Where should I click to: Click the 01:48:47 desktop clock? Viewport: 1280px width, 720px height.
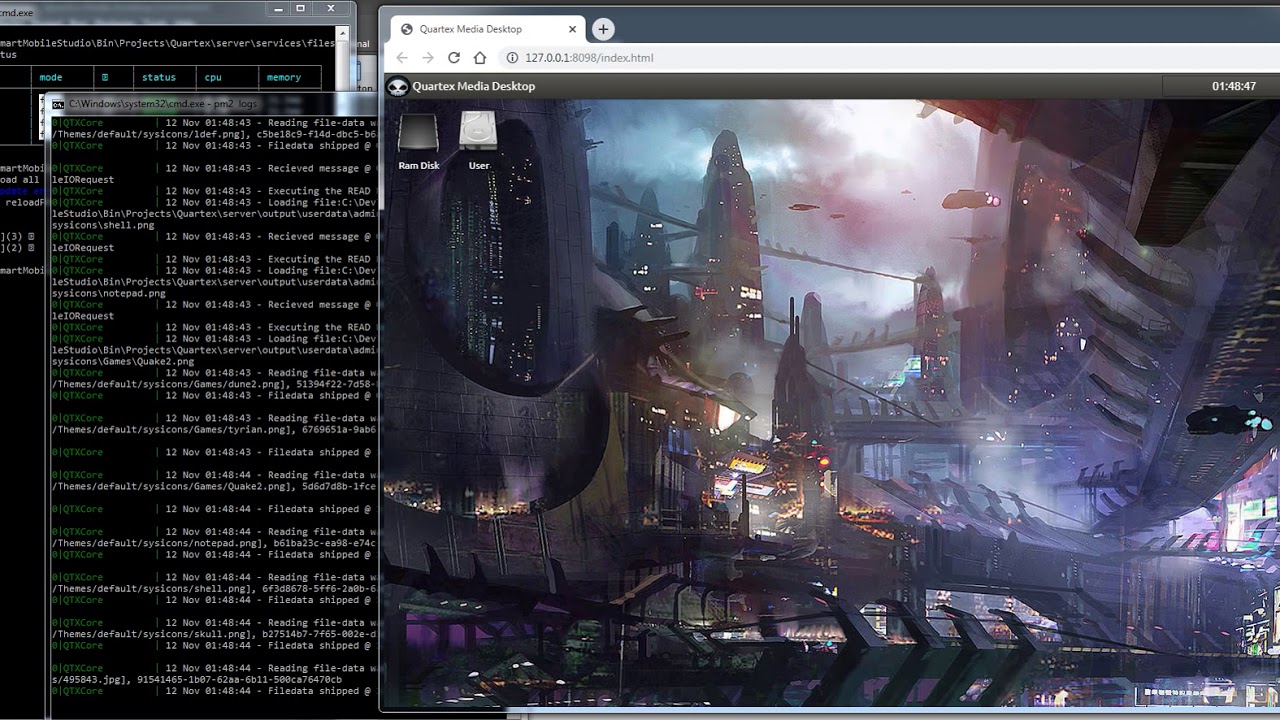[1234, 87]
